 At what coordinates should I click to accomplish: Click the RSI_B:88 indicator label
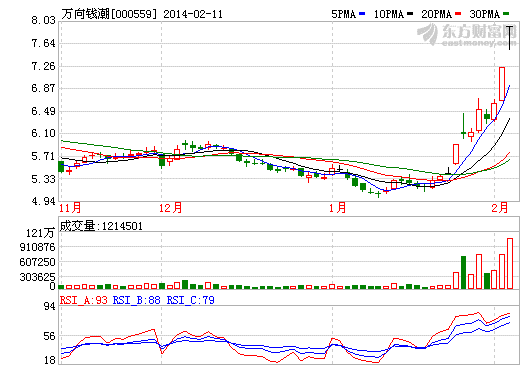tap(137, 300)
